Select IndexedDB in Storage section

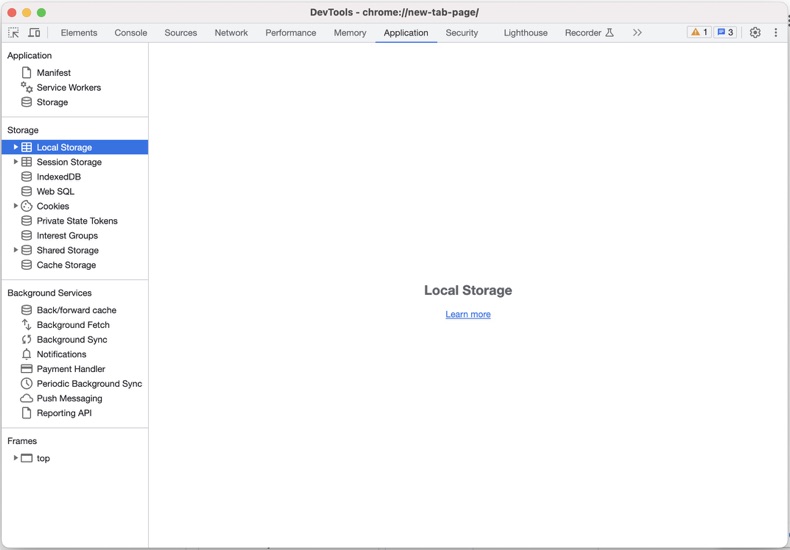coord(58,177)
